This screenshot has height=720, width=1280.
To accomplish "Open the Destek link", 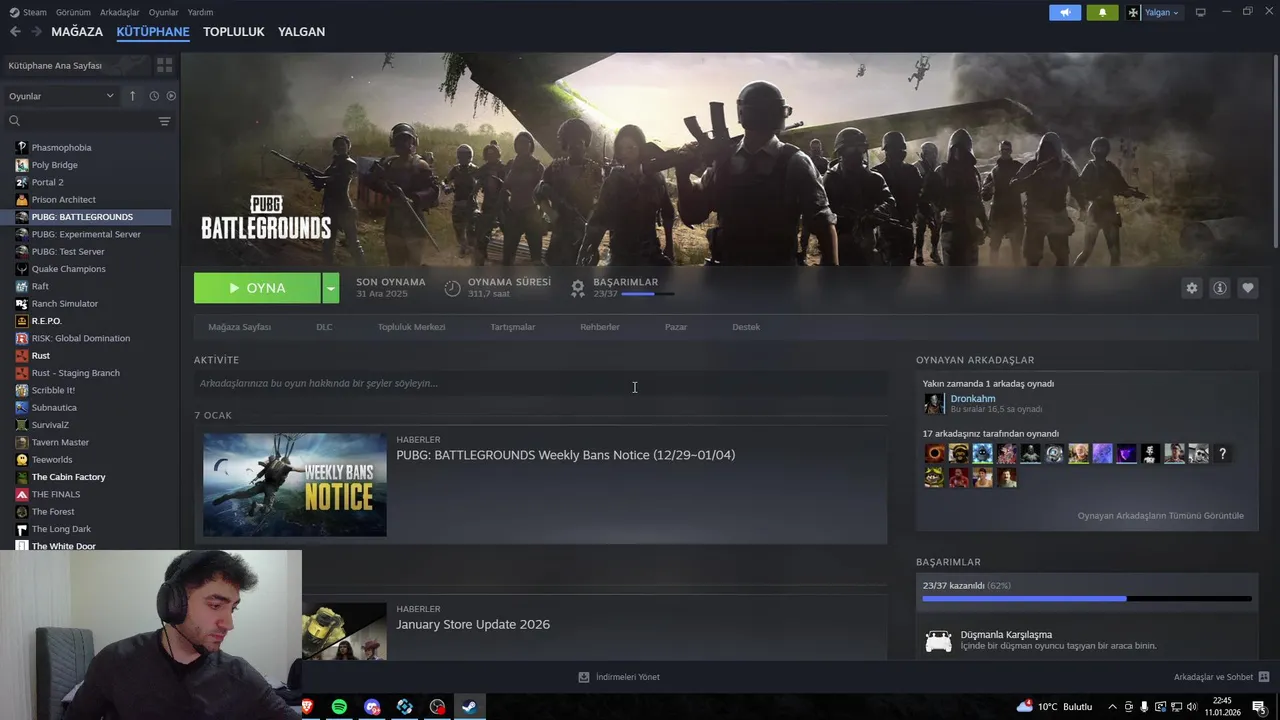I will [x=746, y=327].
